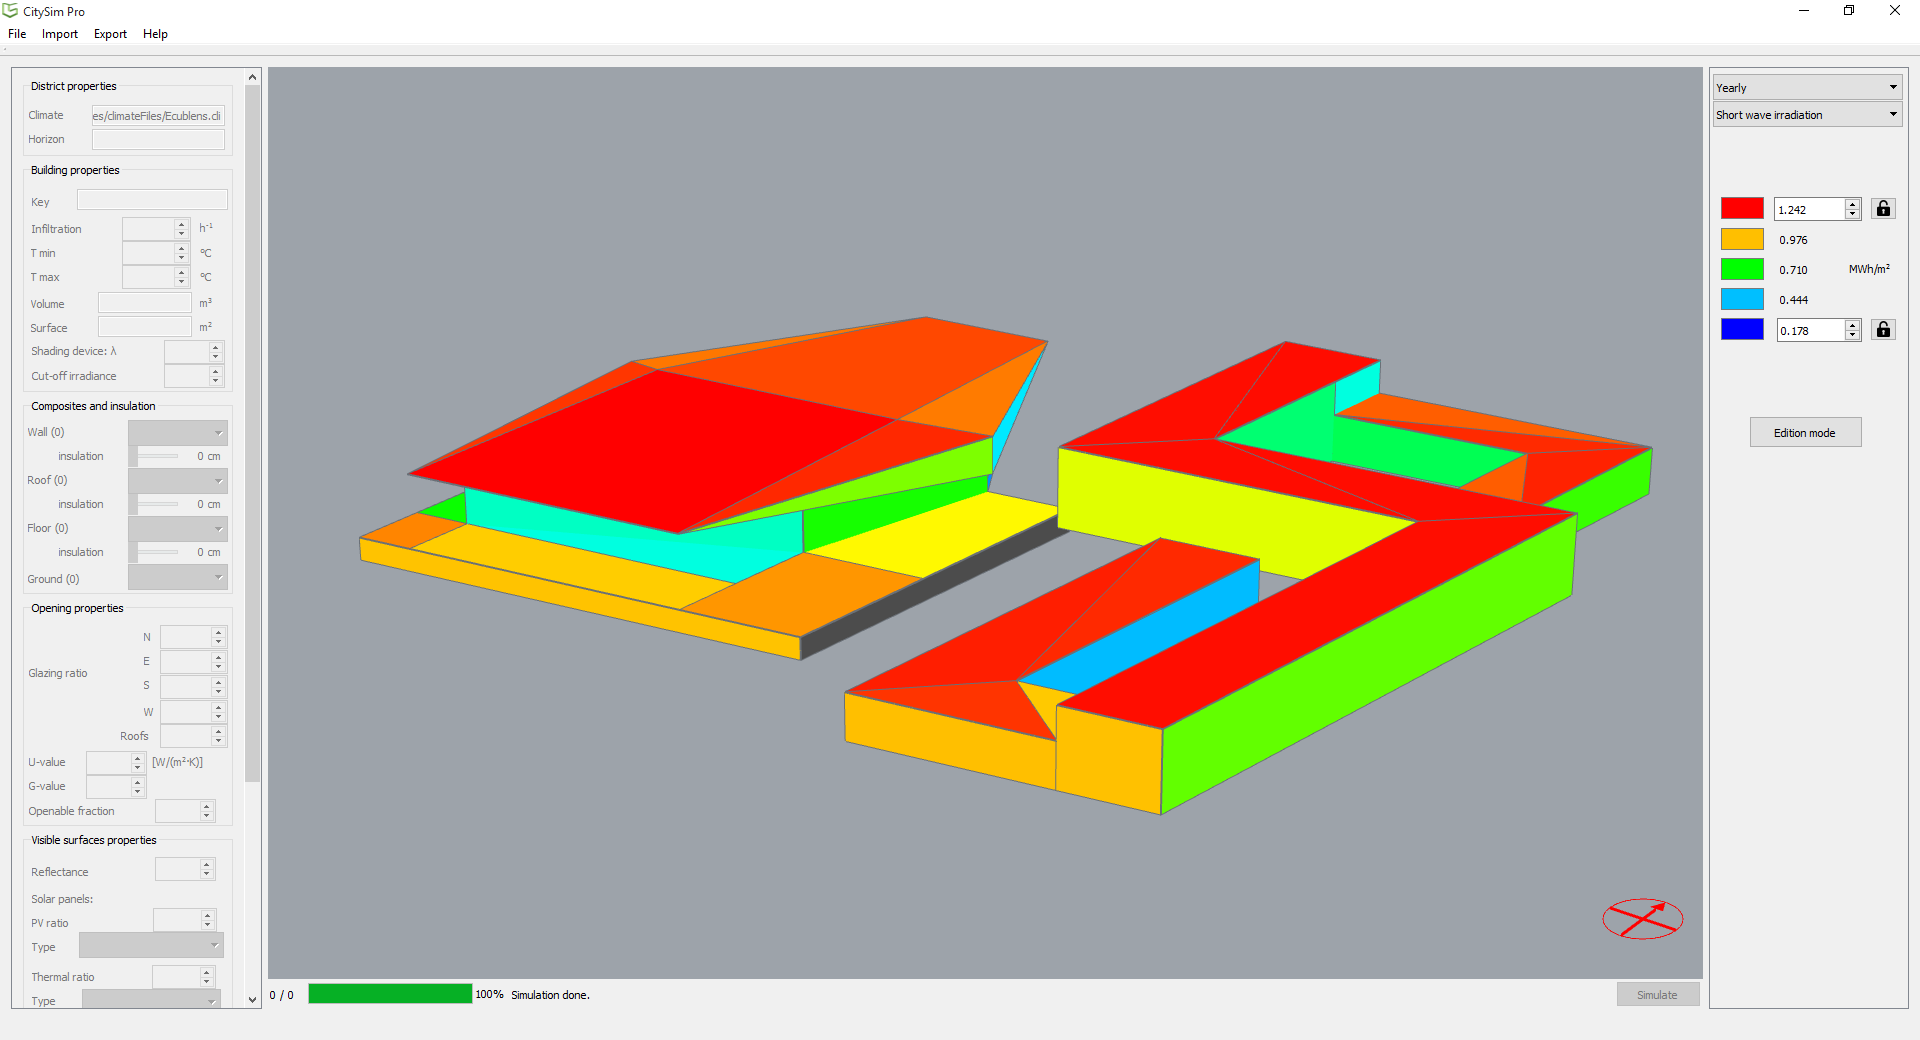The image size is (1920, 1040).
Task: Open the Export menu
Action: pyautogui.click(x=110, y=34)
